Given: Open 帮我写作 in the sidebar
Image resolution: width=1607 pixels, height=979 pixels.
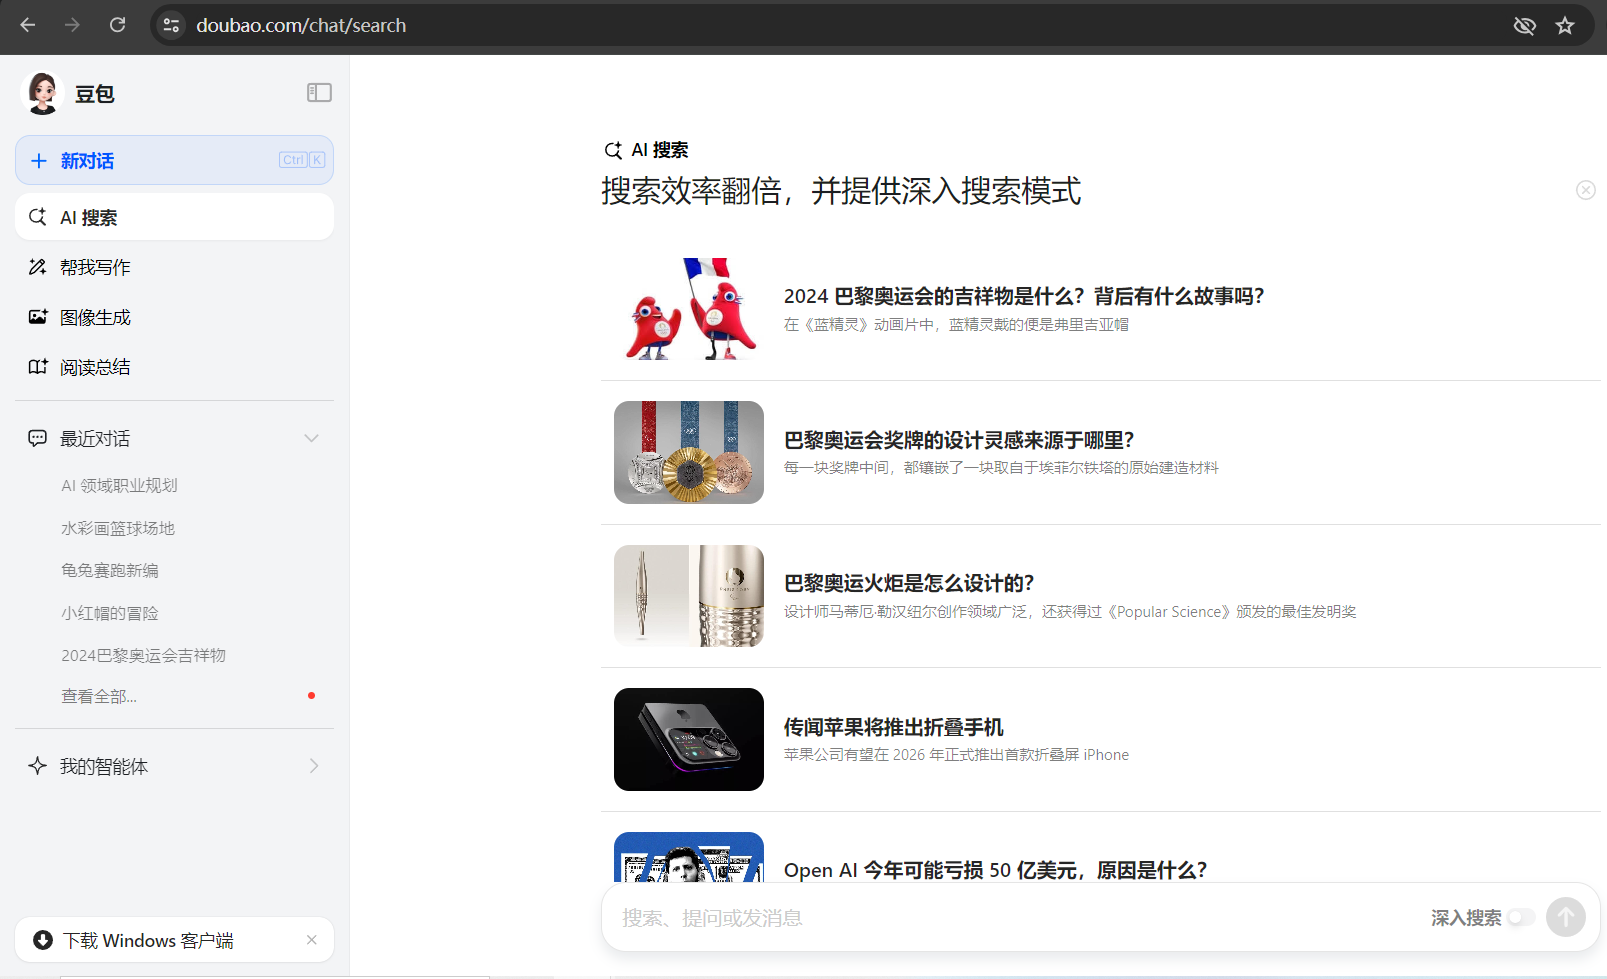Looking at the screenshot, I should [174, 267].
